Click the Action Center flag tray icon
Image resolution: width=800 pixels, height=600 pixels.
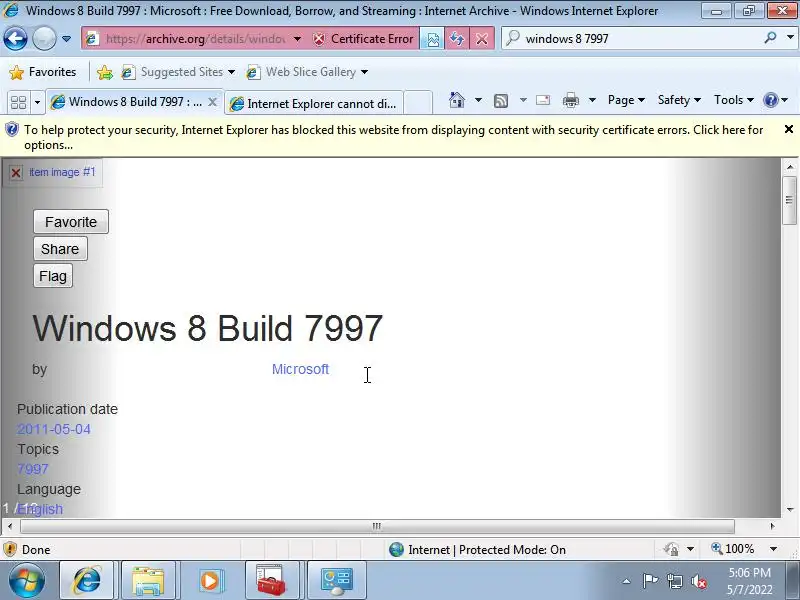point(650,581)
